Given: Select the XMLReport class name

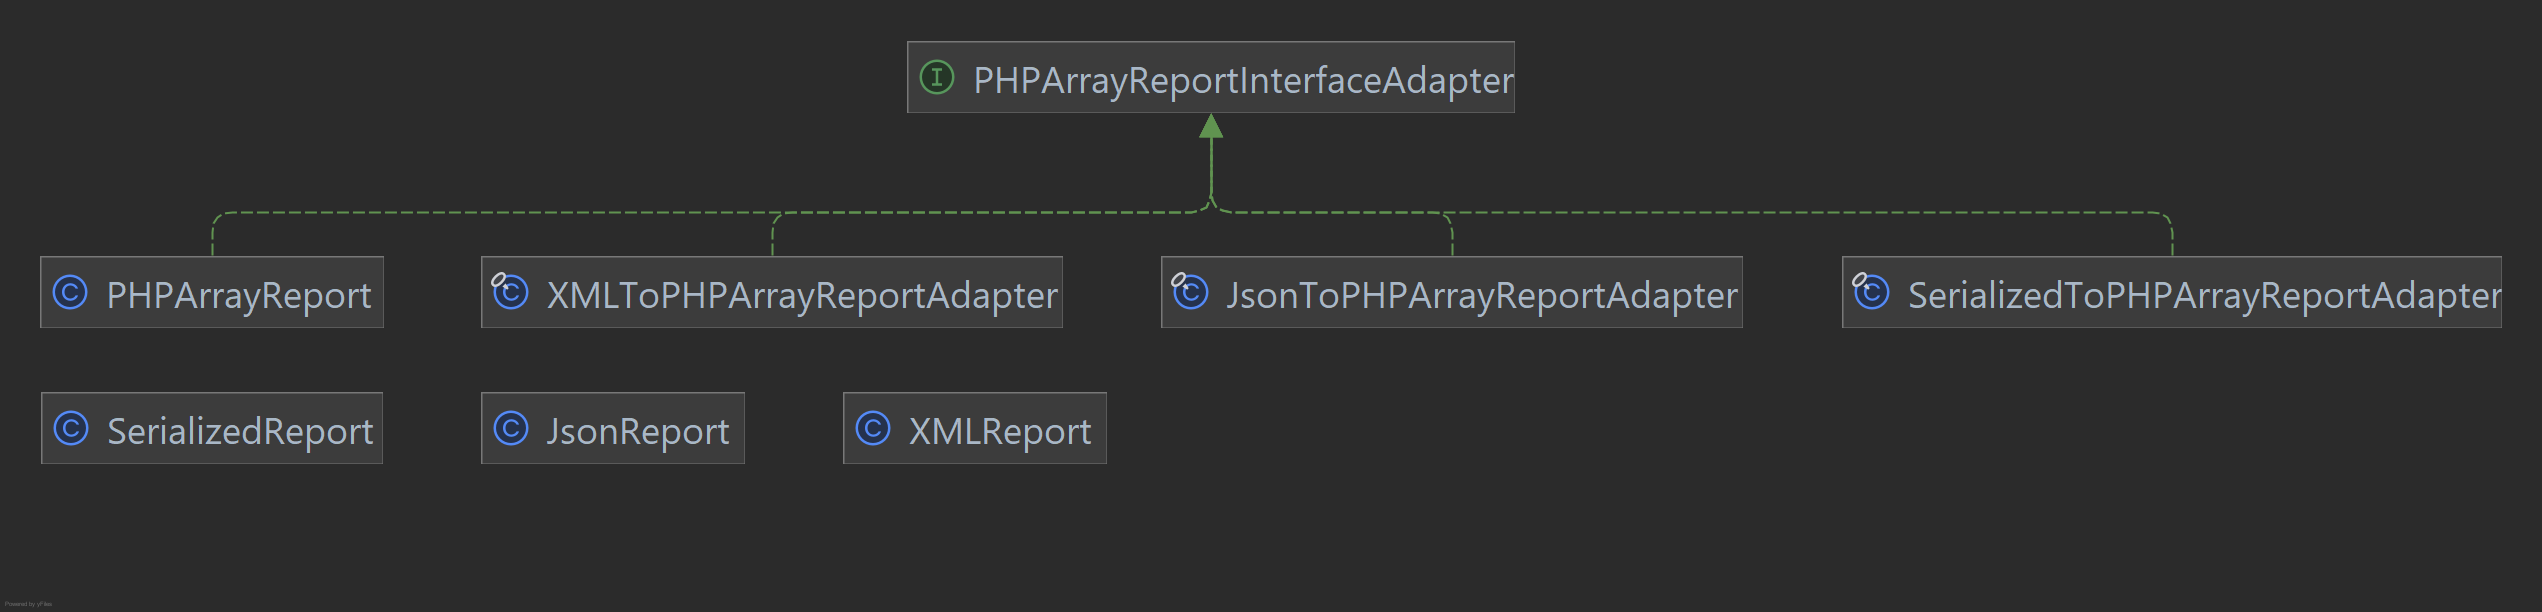Looking at the screenshot, I should coord(999,431).
